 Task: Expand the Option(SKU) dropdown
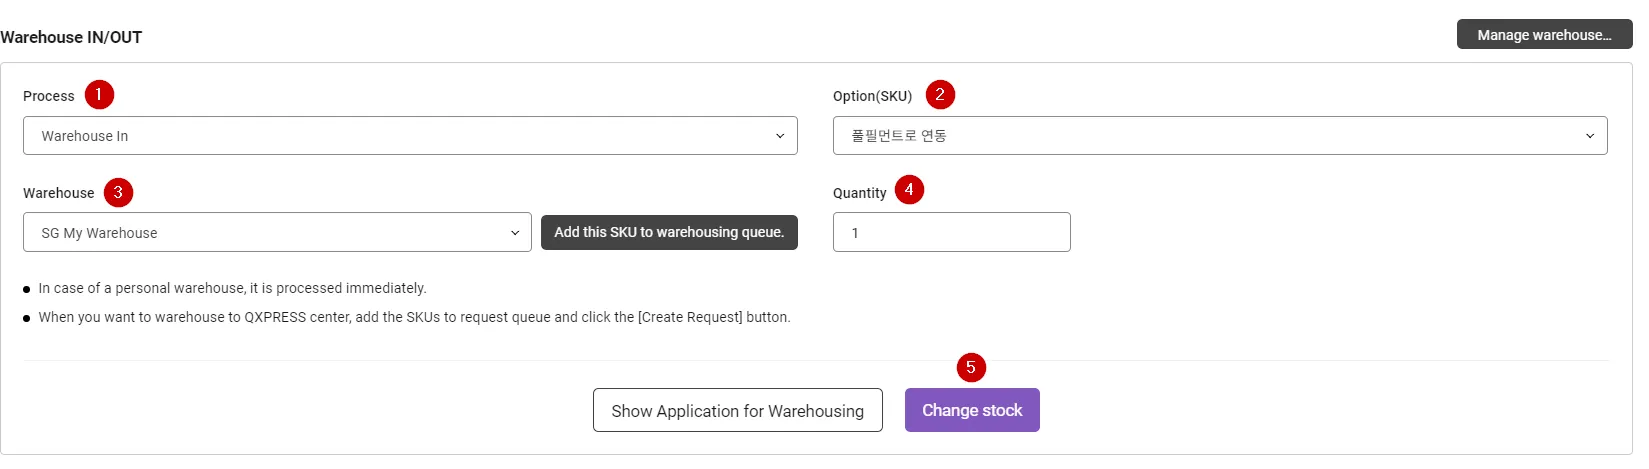coord(1220,136)
